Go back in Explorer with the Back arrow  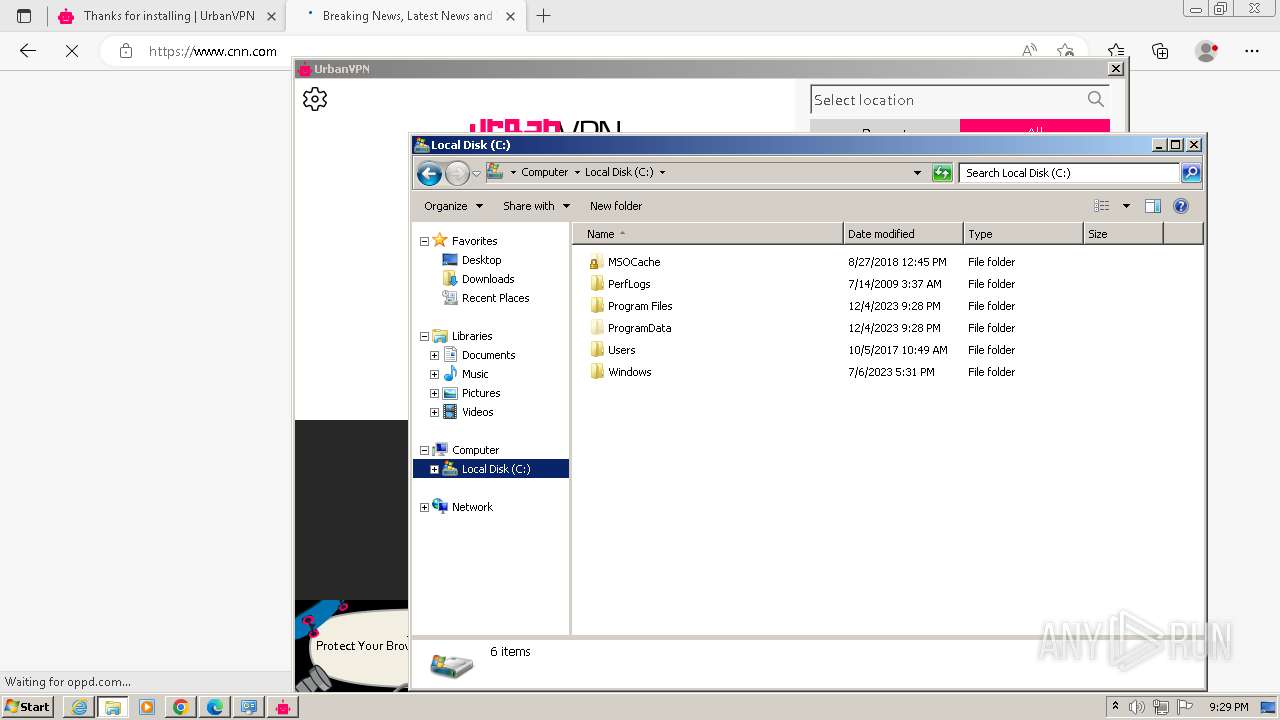(x=429, y=173)
